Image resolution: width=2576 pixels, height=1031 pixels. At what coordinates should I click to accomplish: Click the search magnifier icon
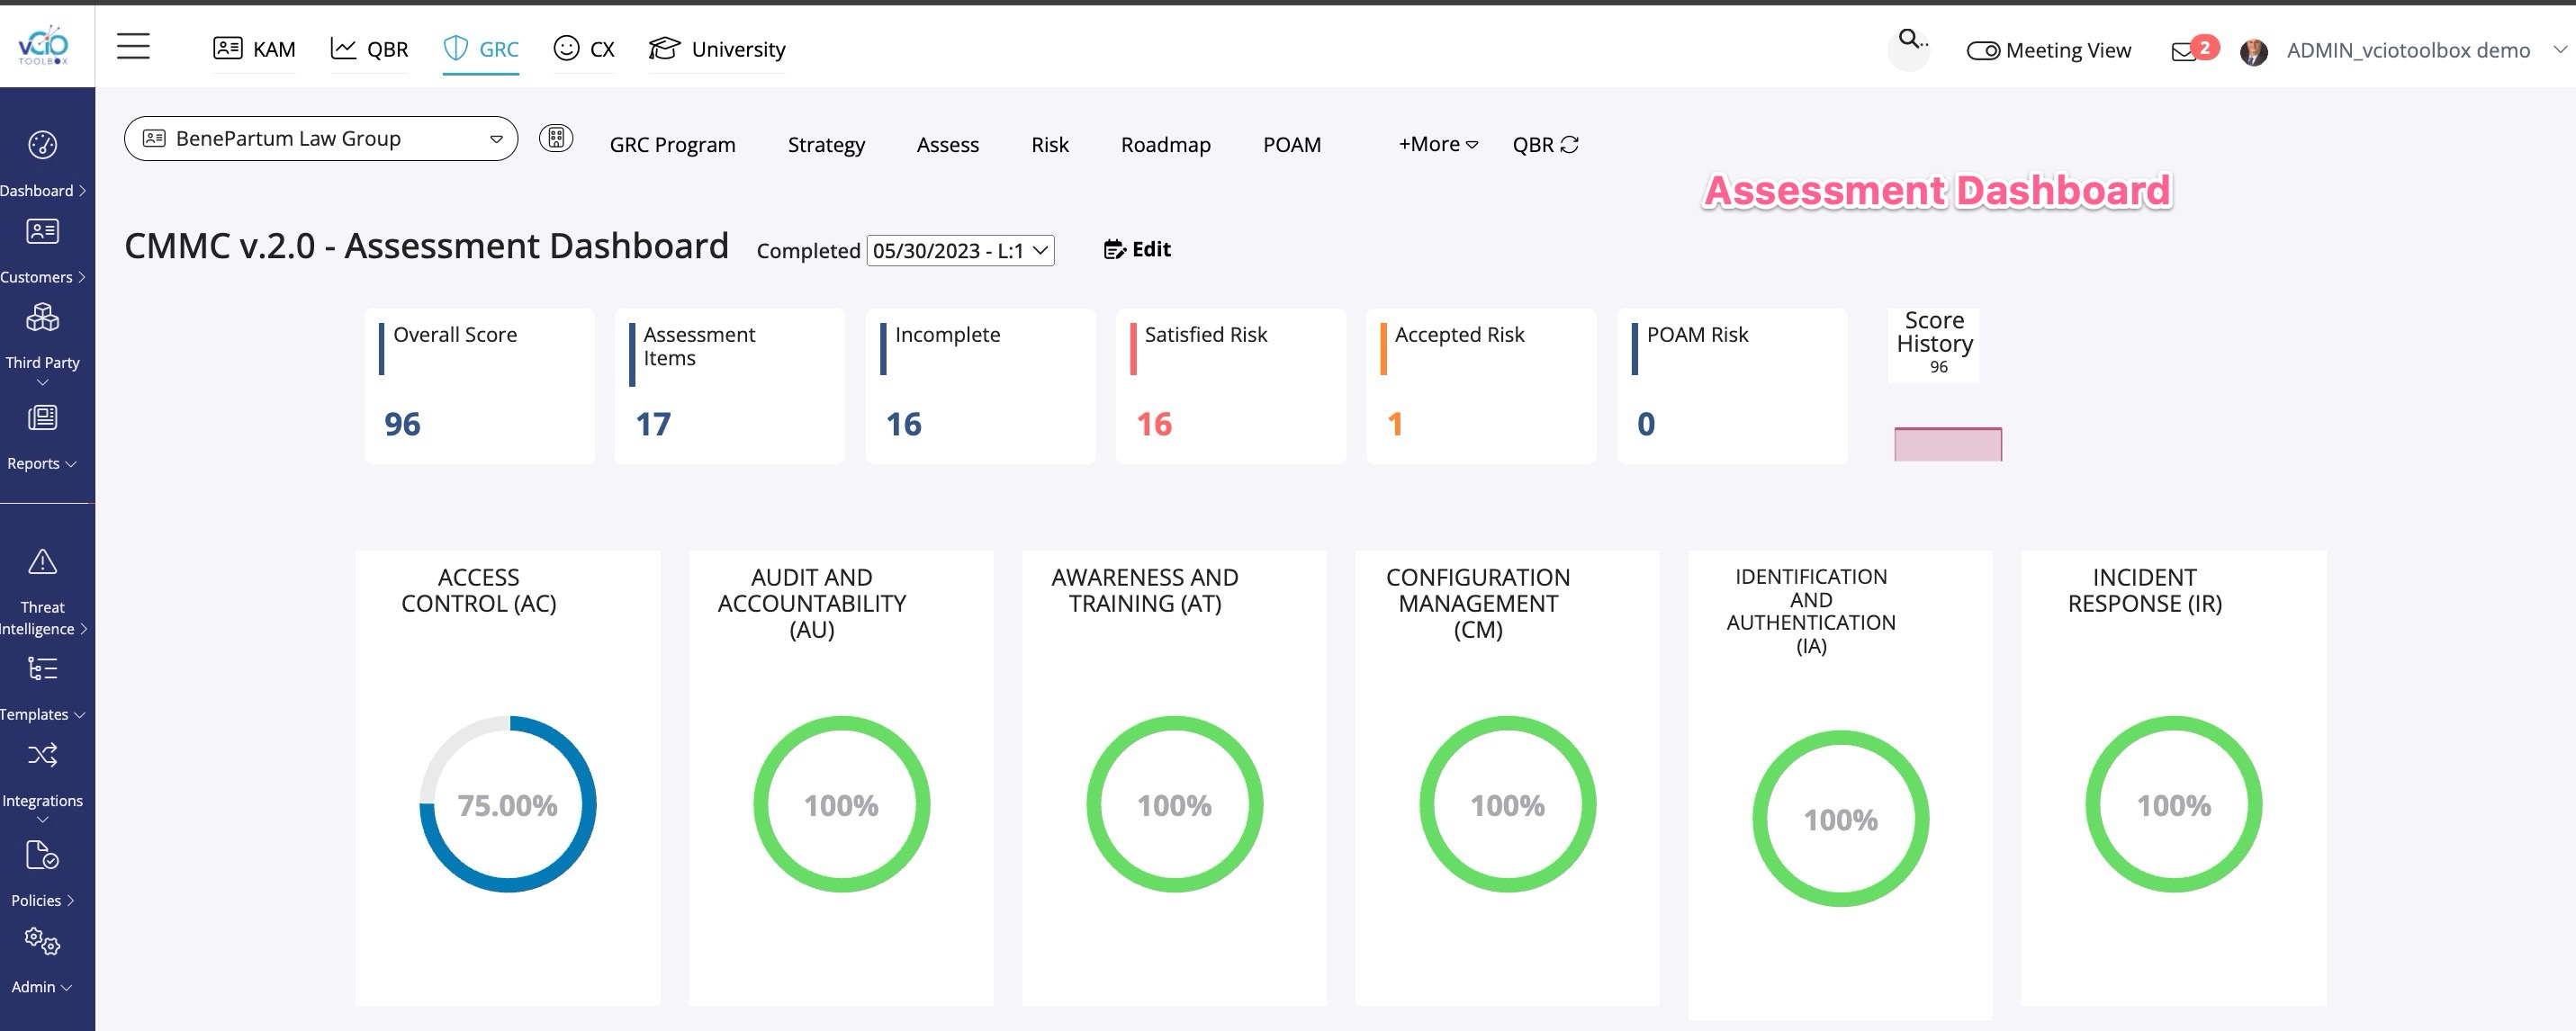click(x=1909, y=40)
